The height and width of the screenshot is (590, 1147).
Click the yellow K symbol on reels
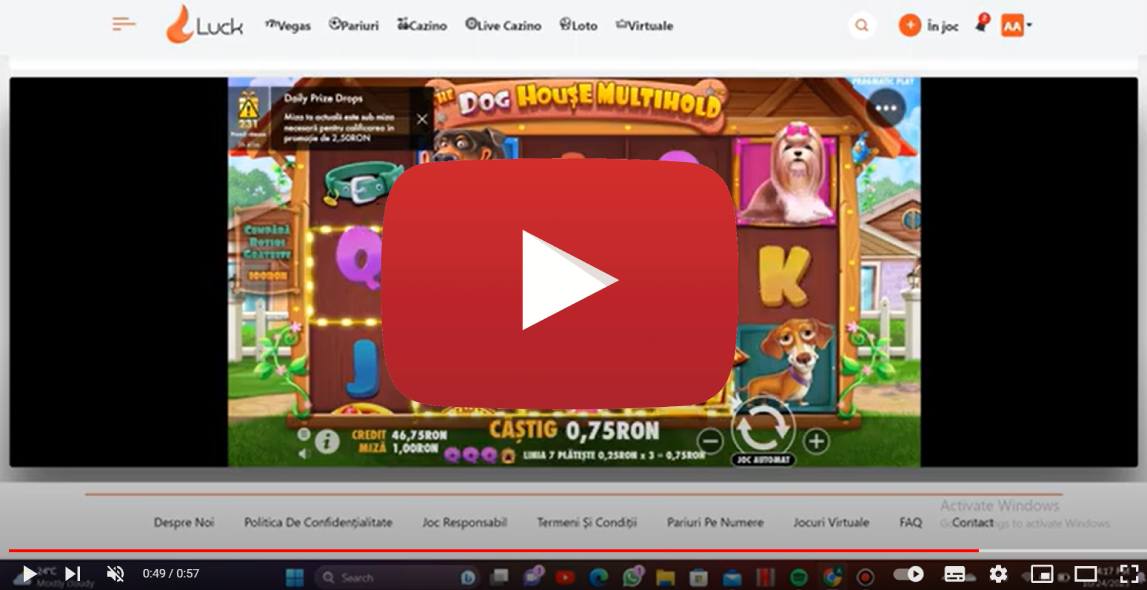tap(784, 276)
